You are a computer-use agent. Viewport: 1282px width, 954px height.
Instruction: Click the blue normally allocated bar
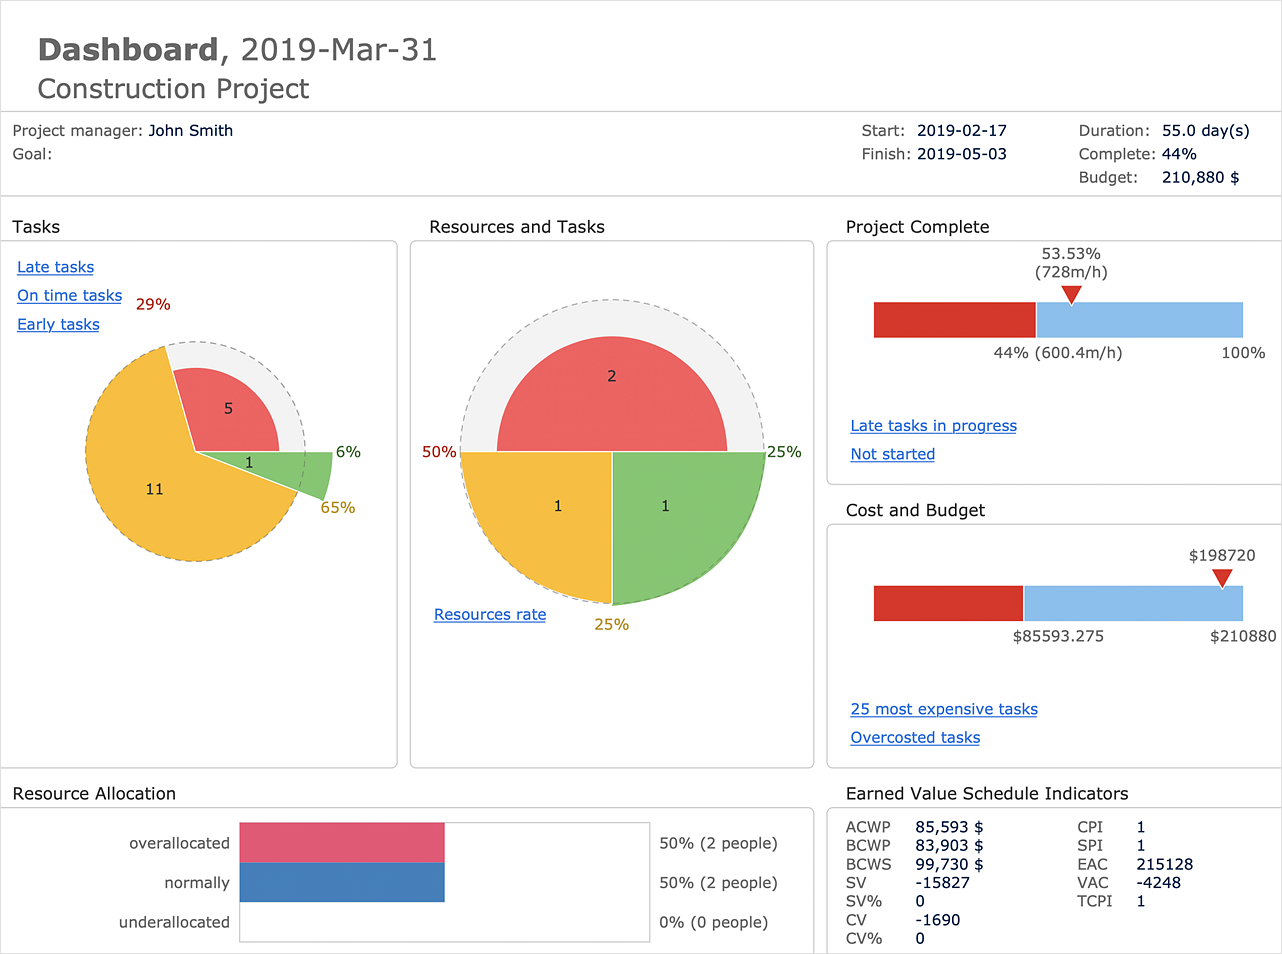click(342, 882)
